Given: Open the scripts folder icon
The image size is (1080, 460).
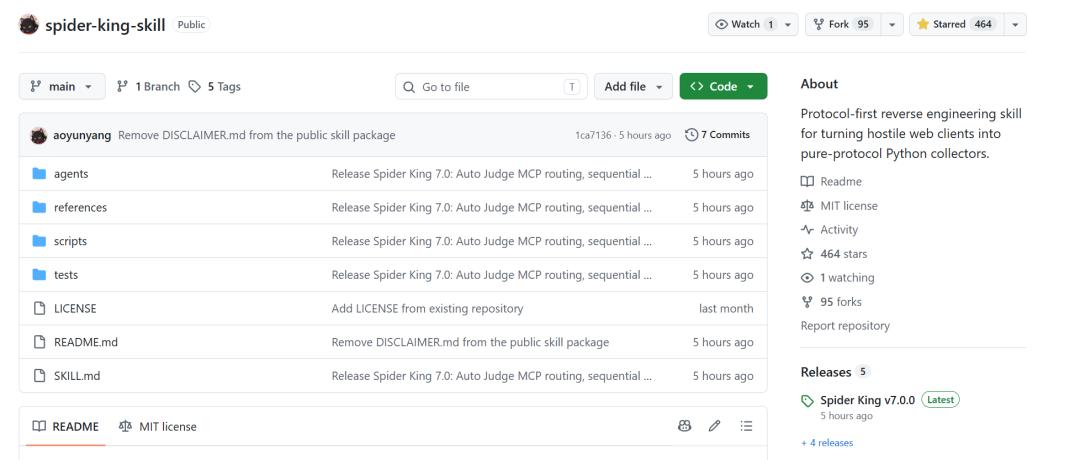Looking at the screenshot, I should (x=39, y=241).
